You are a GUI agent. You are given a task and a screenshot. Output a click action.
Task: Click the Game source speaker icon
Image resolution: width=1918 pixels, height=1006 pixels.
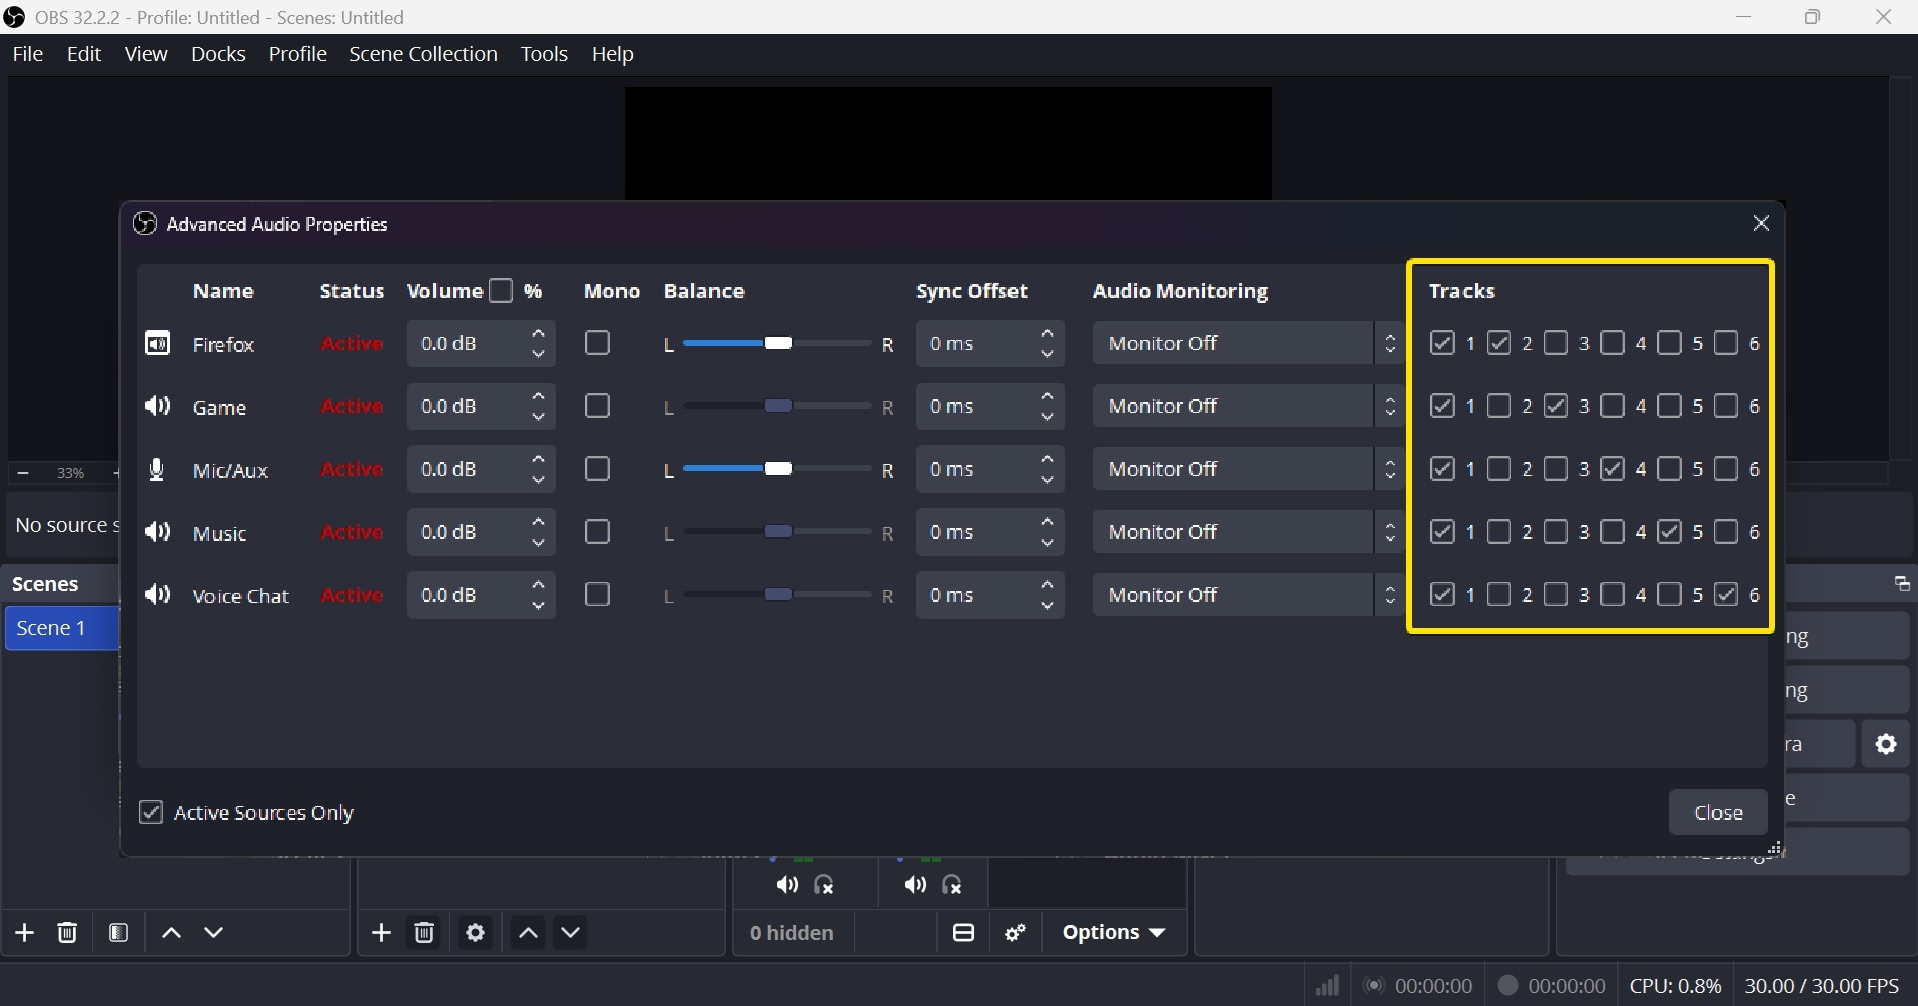click(x=157, y=407)
